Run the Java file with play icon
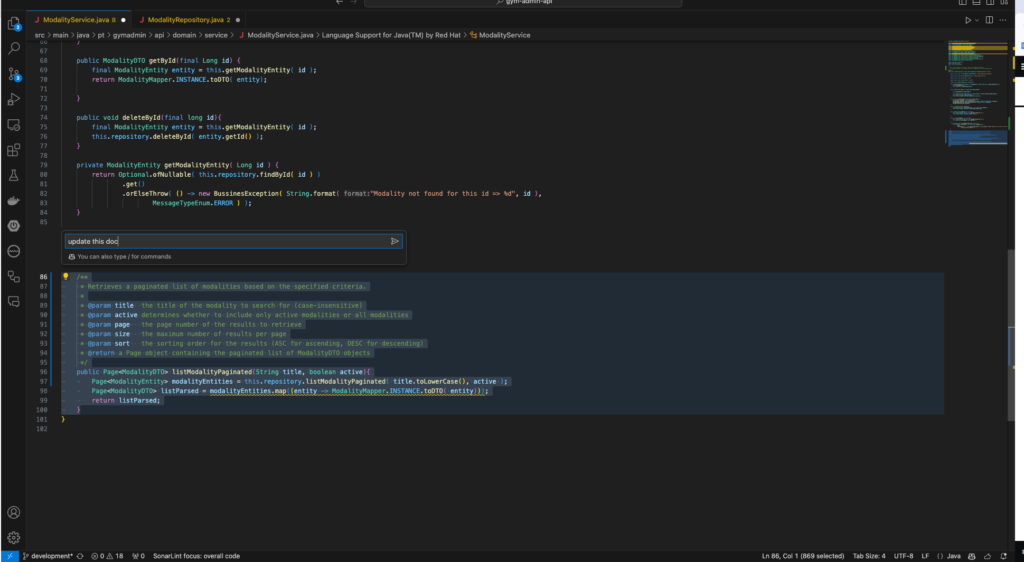This screenshot has height=562, width=1024. pos(968,20)
